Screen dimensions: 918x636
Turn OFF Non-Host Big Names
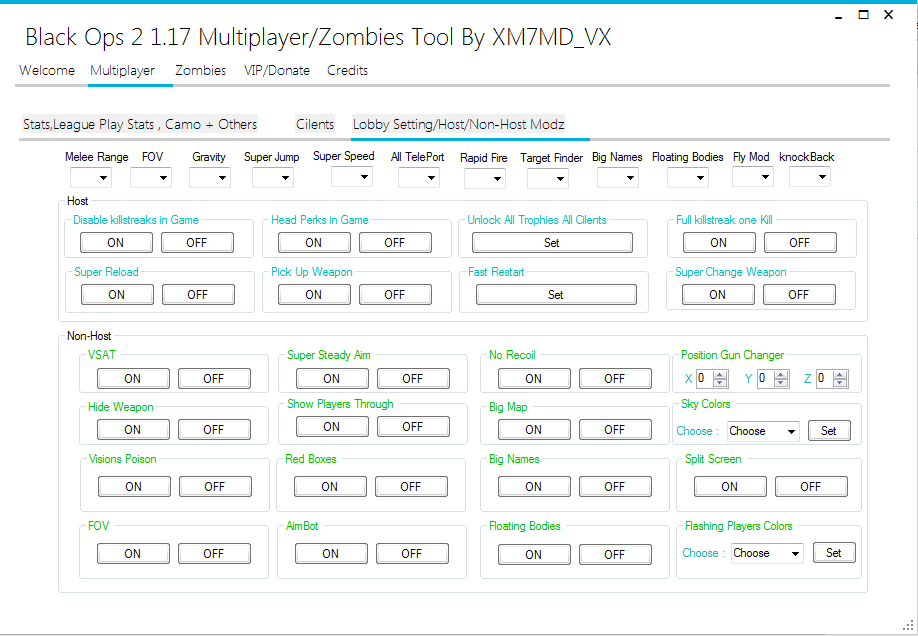tap(615, 486)
